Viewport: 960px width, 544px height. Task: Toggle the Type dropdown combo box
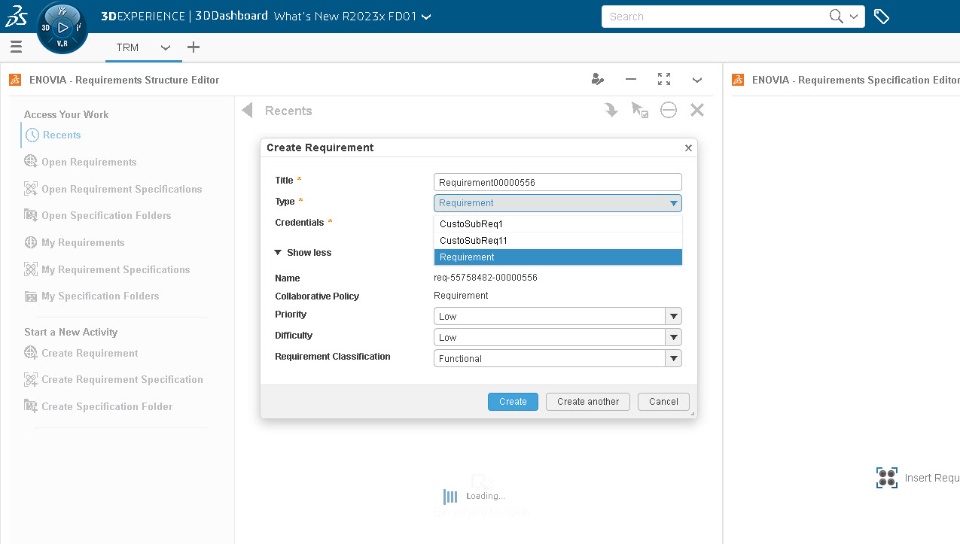click(557, 203)
